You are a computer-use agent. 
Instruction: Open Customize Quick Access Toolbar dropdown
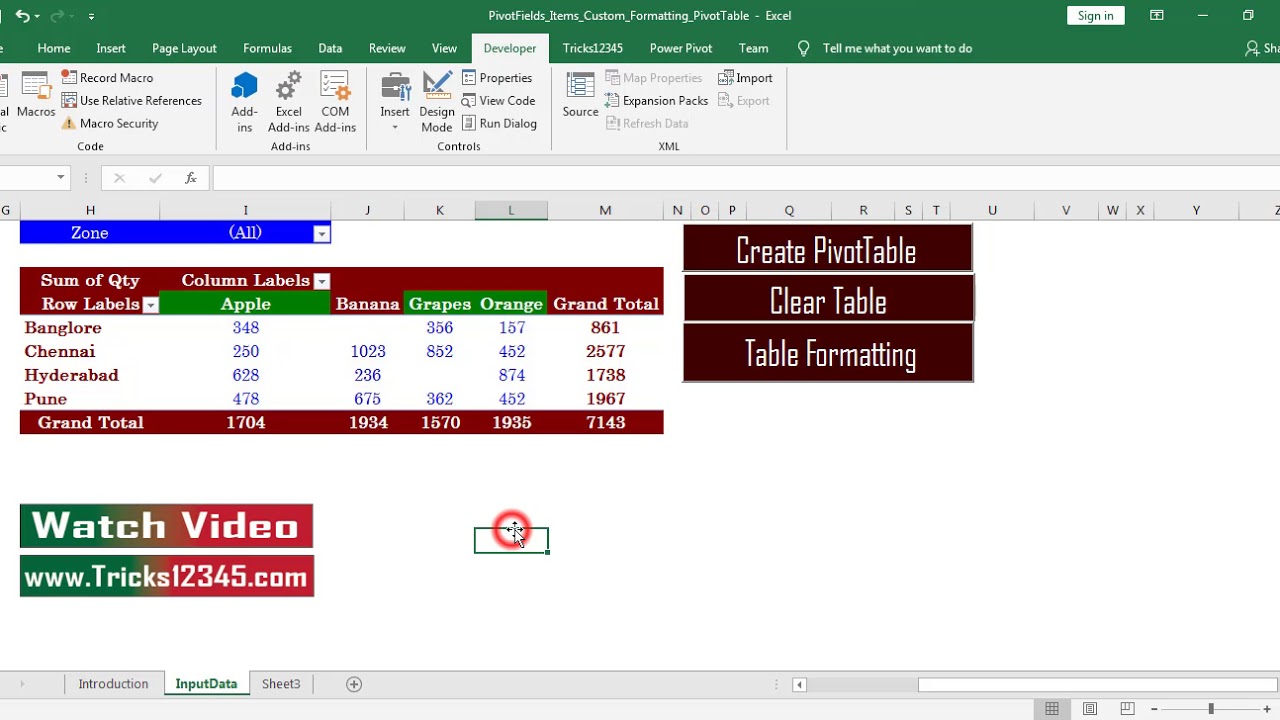(x=91, y=16)
